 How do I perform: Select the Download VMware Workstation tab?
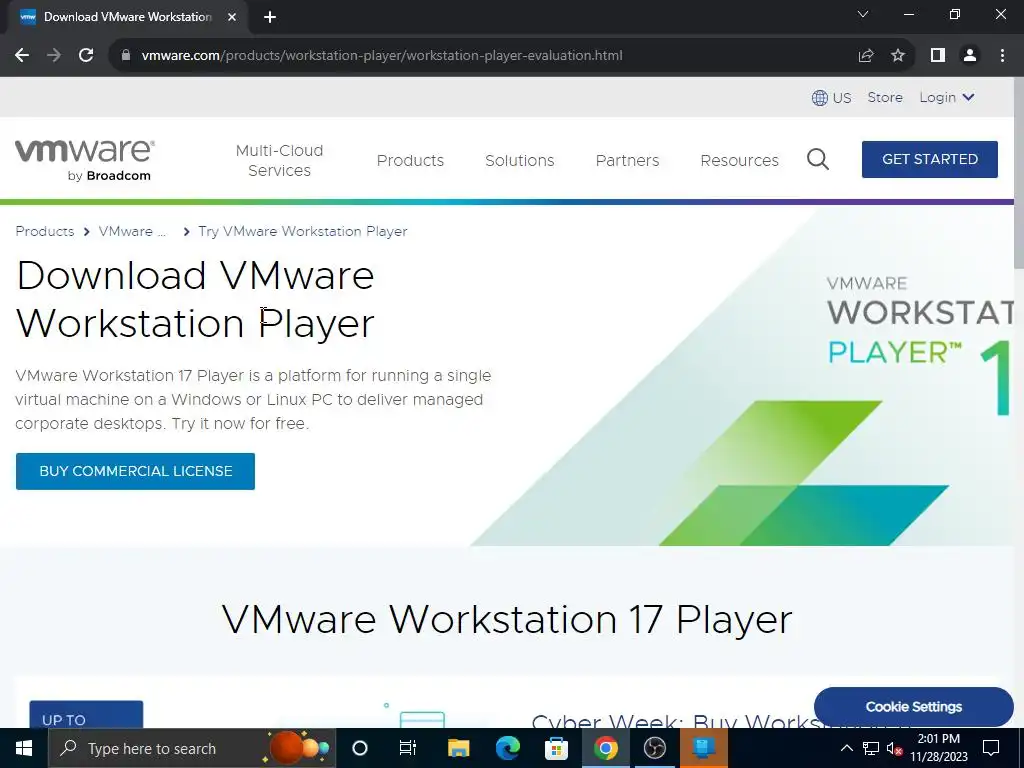click(127, 17)
